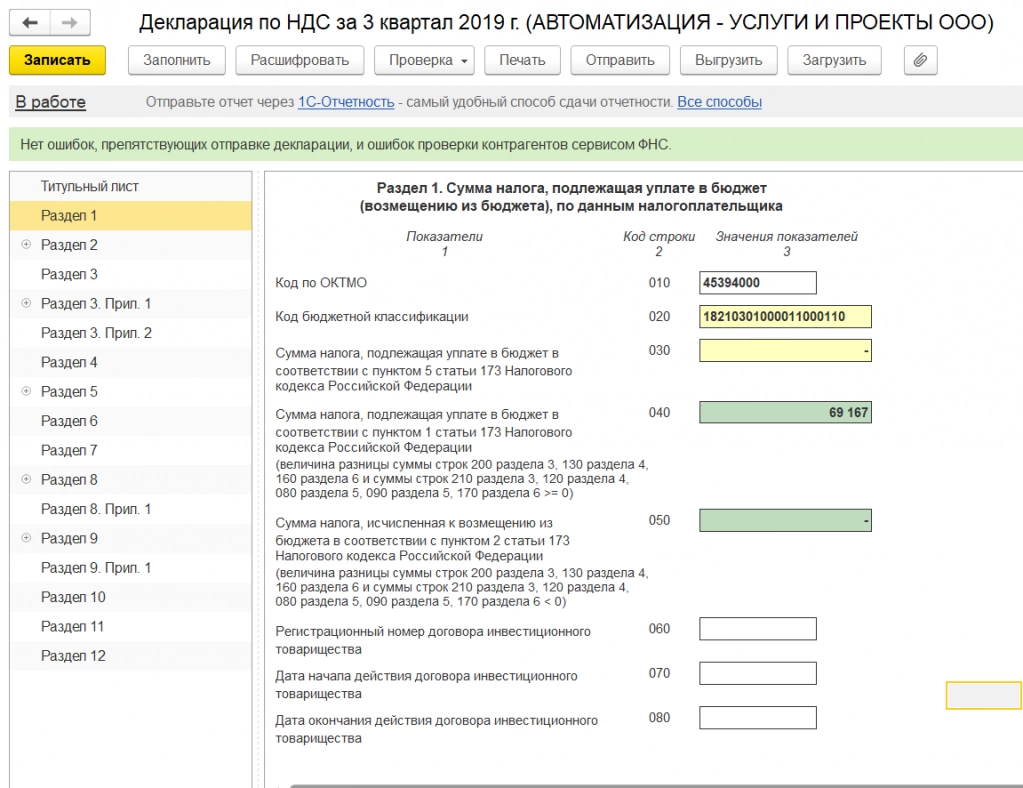Screen dimensions: 1023x788
Task: Open the Все способы link
Action: pyautogui.click(x=719, y=102)
